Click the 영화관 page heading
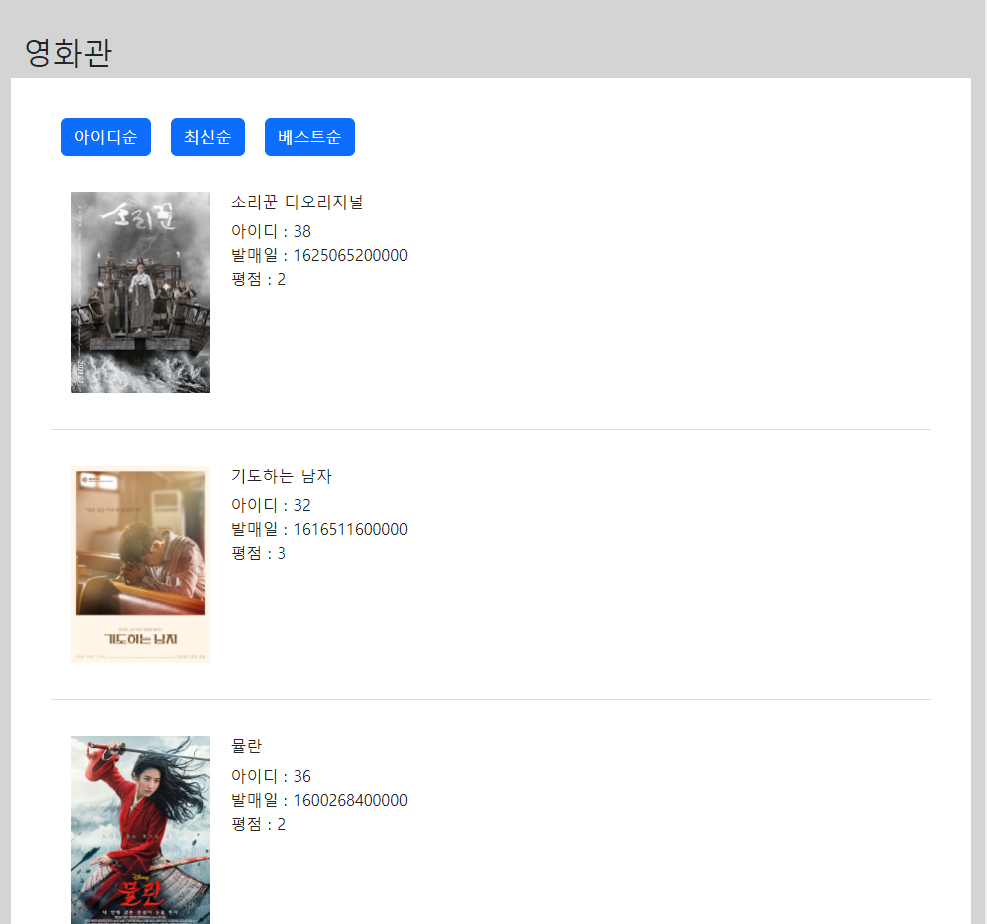 pyautogui.click(x=69, y=52)
